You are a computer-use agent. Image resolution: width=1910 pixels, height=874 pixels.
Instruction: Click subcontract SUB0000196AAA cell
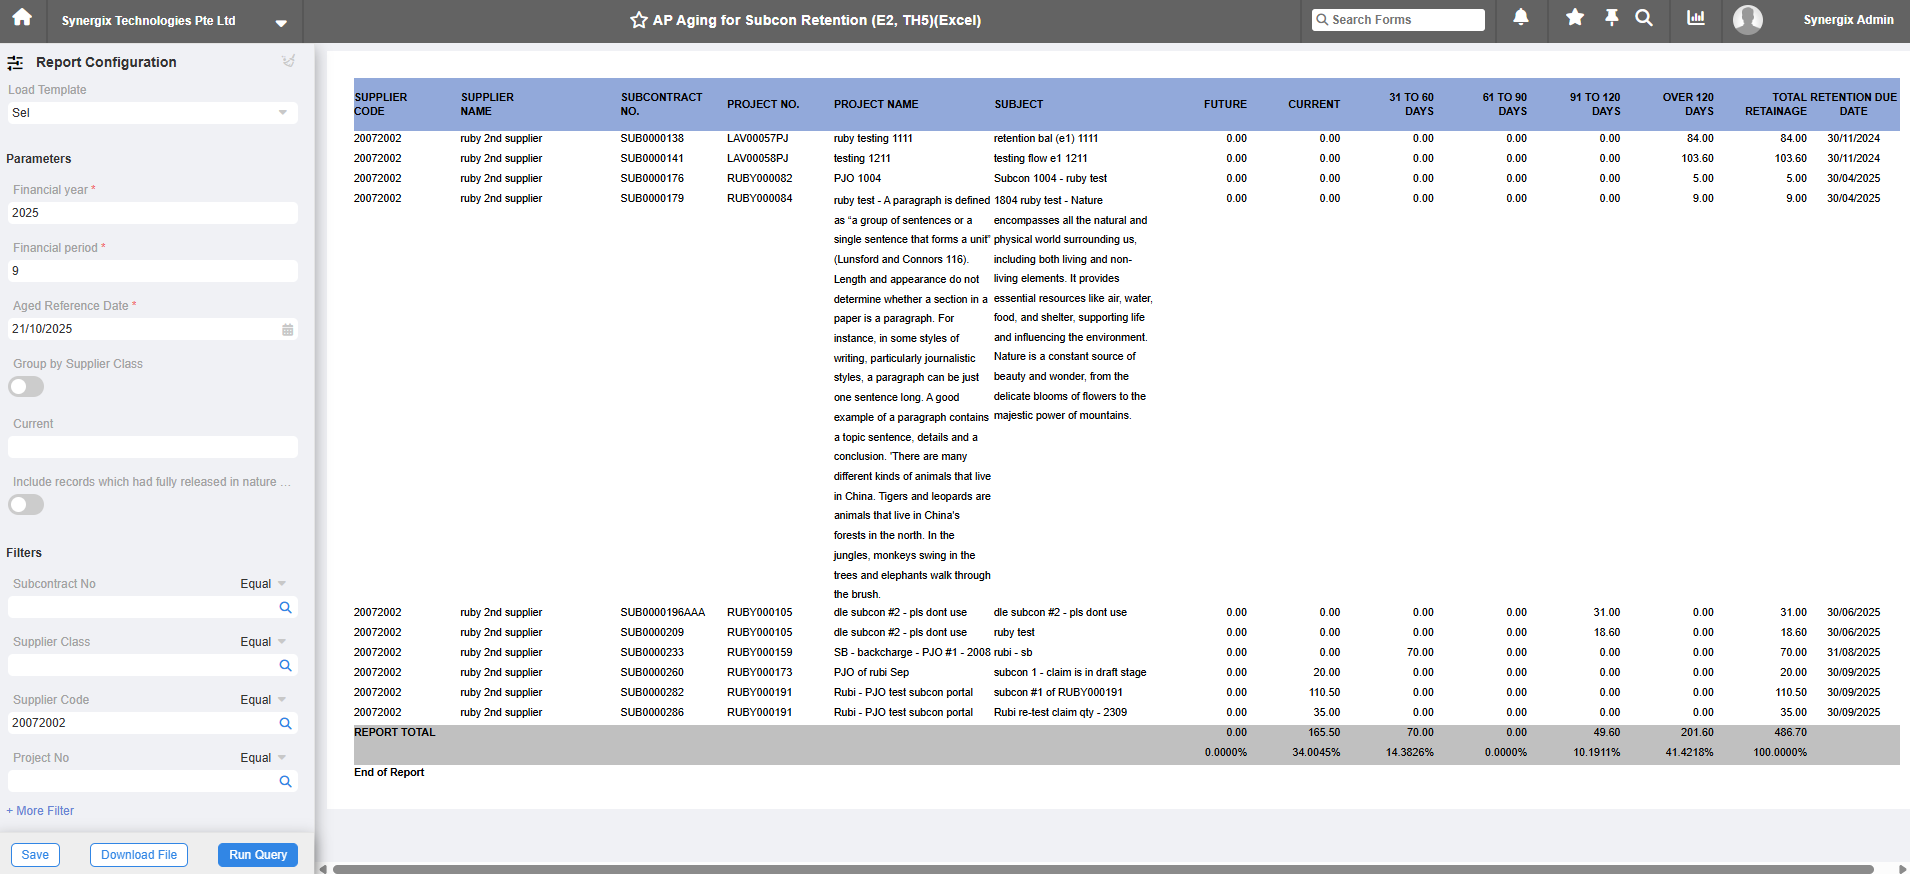[662, 613]
